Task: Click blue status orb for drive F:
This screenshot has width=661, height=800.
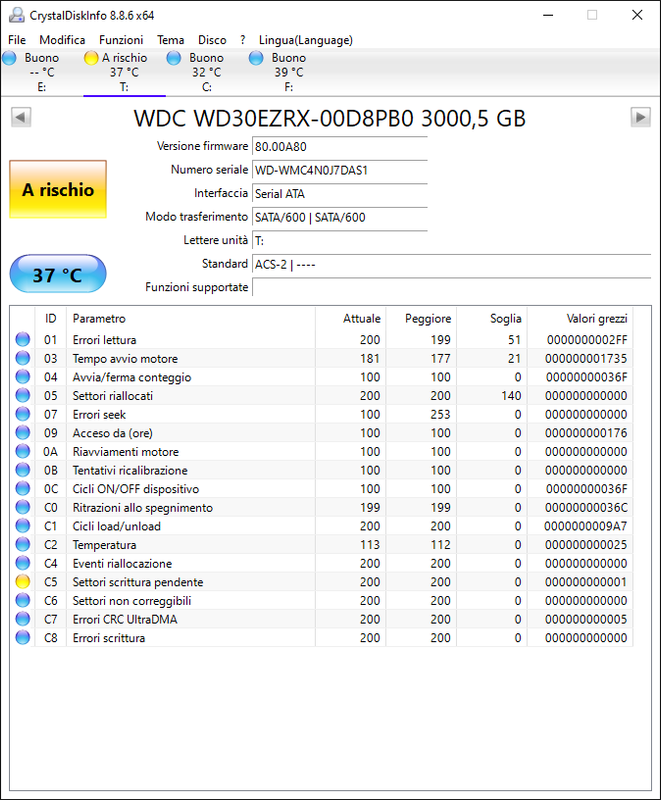Action: pyautogui.click(x=256, y=58)
